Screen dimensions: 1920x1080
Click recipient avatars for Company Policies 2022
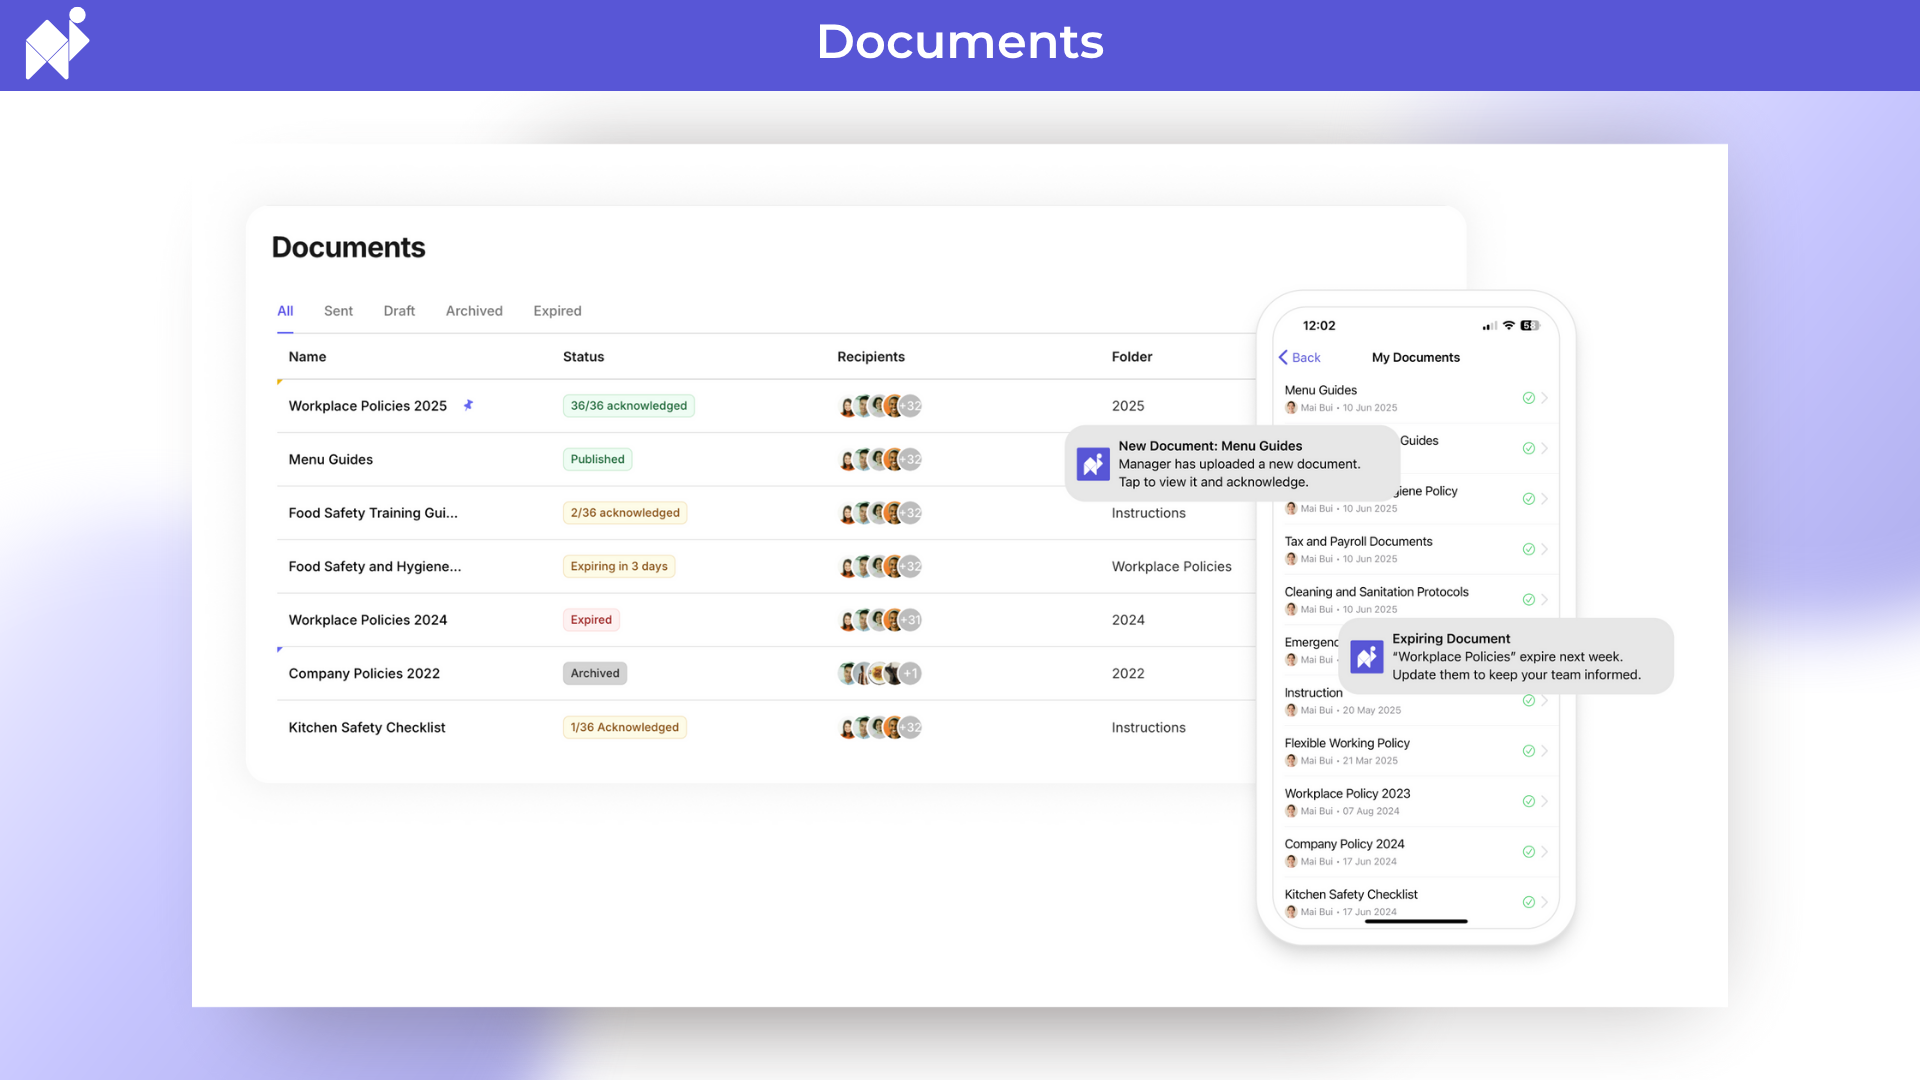pos(878,674)
